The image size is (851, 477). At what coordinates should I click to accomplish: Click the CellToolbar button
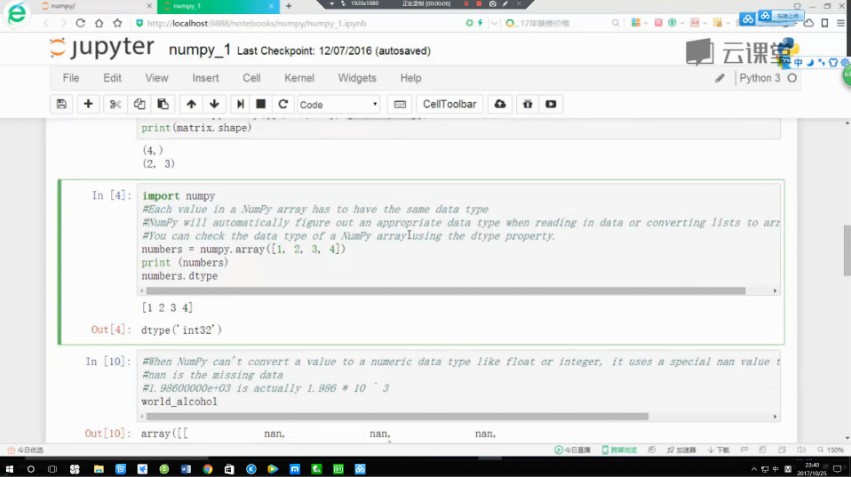tap(449, 104)
